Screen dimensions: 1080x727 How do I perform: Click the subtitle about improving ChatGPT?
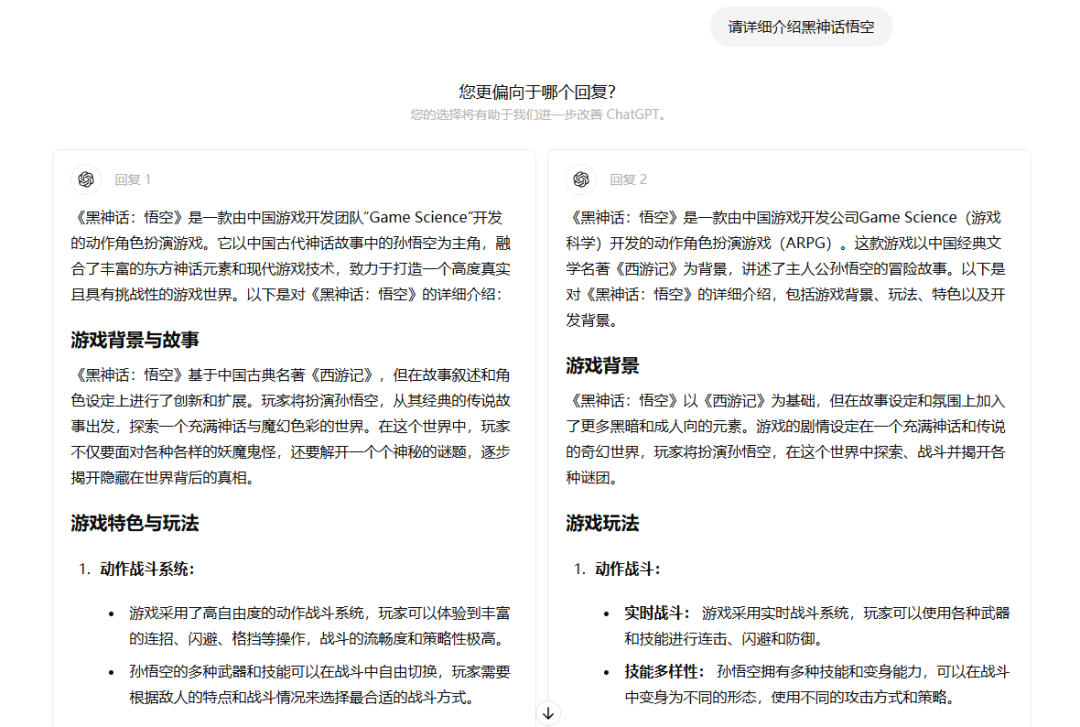[x=537, y=115]
